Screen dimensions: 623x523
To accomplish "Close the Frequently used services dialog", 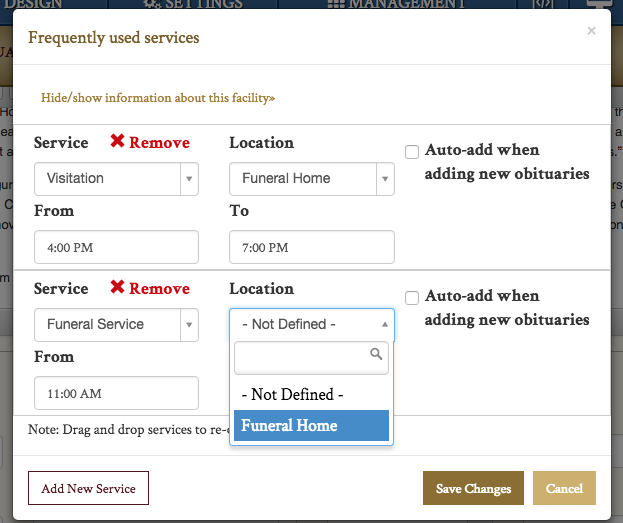I will pos(591,31).
